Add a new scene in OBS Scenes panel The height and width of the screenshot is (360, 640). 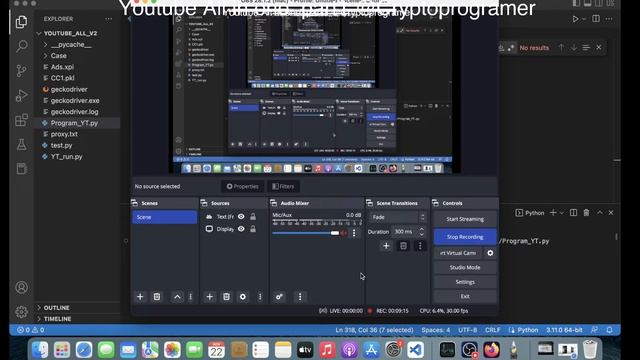point(140,297)
